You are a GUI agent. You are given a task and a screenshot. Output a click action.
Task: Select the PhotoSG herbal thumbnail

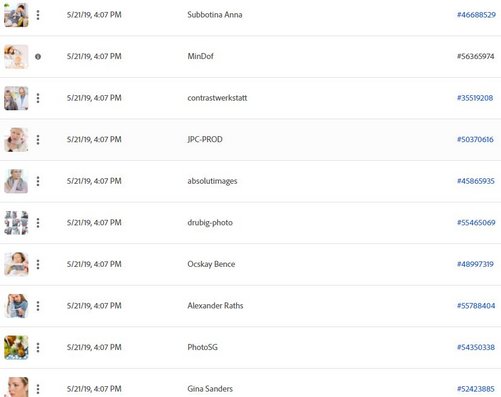pyautogui.click(x=16, y=347)
